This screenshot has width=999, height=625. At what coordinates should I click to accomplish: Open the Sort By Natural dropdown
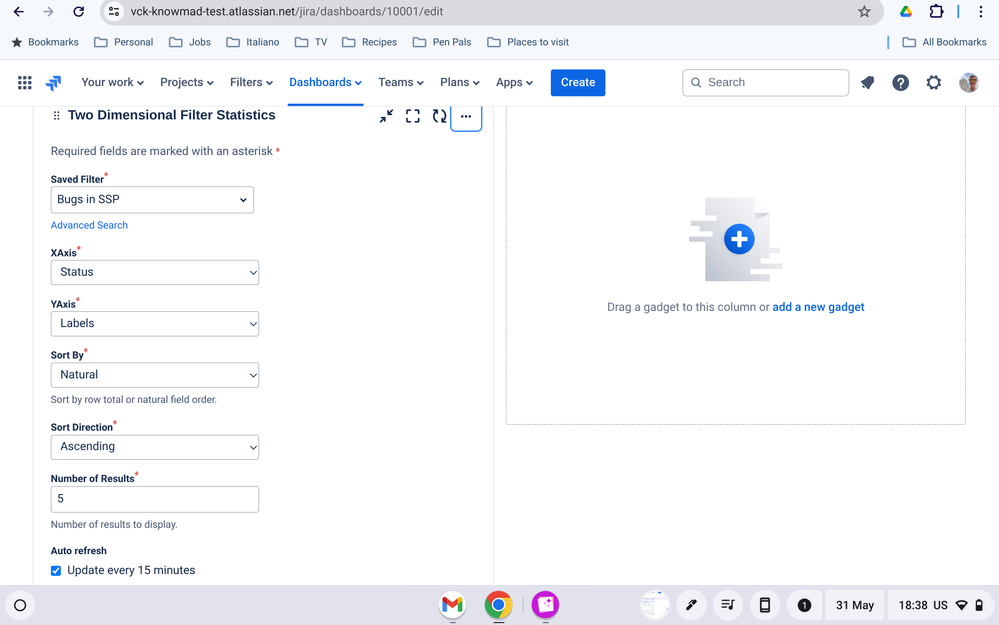(155, 375)
